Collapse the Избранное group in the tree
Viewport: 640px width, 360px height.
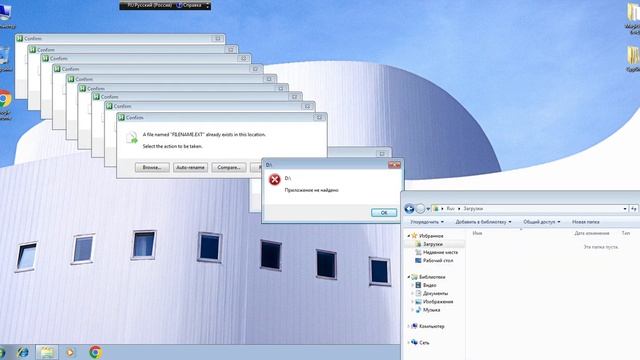408,236
